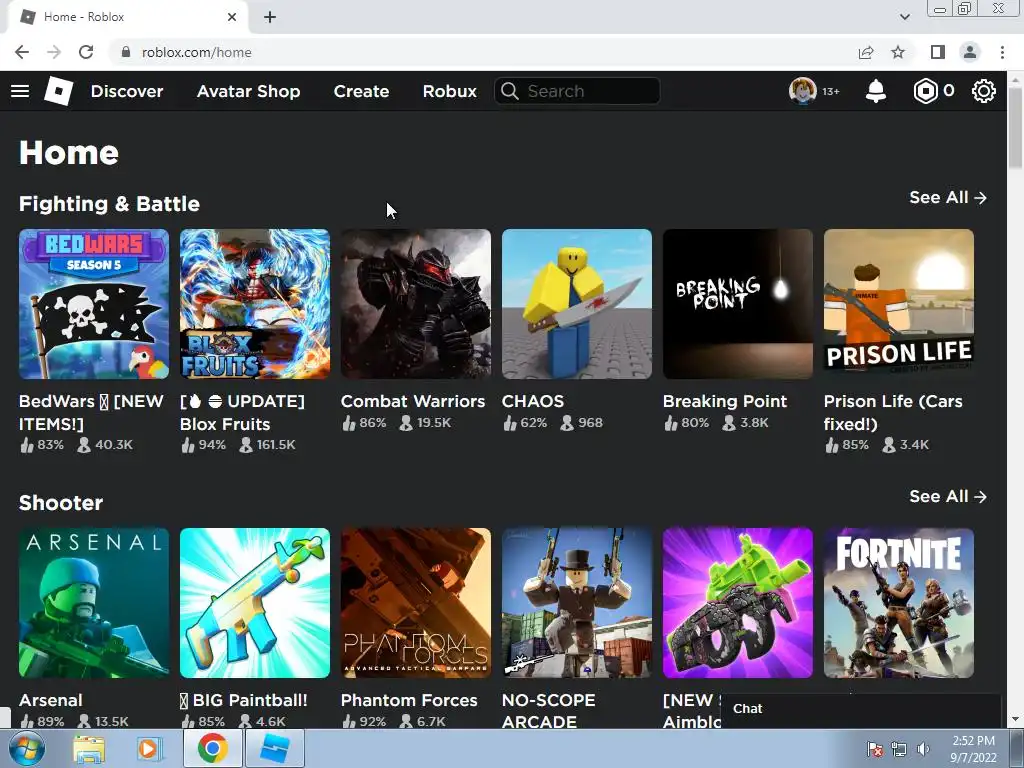Viewport: 1024px width, 768px height.
Task: Open the Breaking Point game thumbnail
Action: pos(738,304)
